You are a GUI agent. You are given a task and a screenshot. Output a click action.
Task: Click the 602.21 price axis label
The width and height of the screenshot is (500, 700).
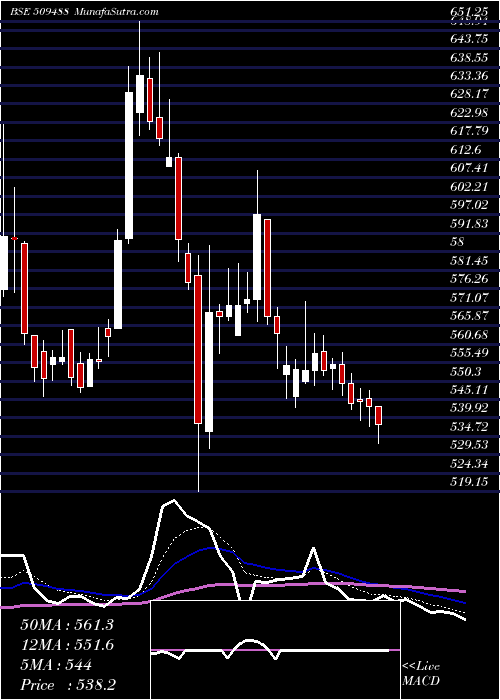469,187
